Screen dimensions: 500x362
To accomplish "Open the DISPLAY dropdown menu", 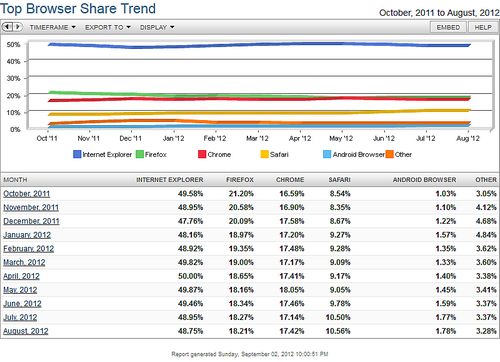I will (x=157, y=27).
